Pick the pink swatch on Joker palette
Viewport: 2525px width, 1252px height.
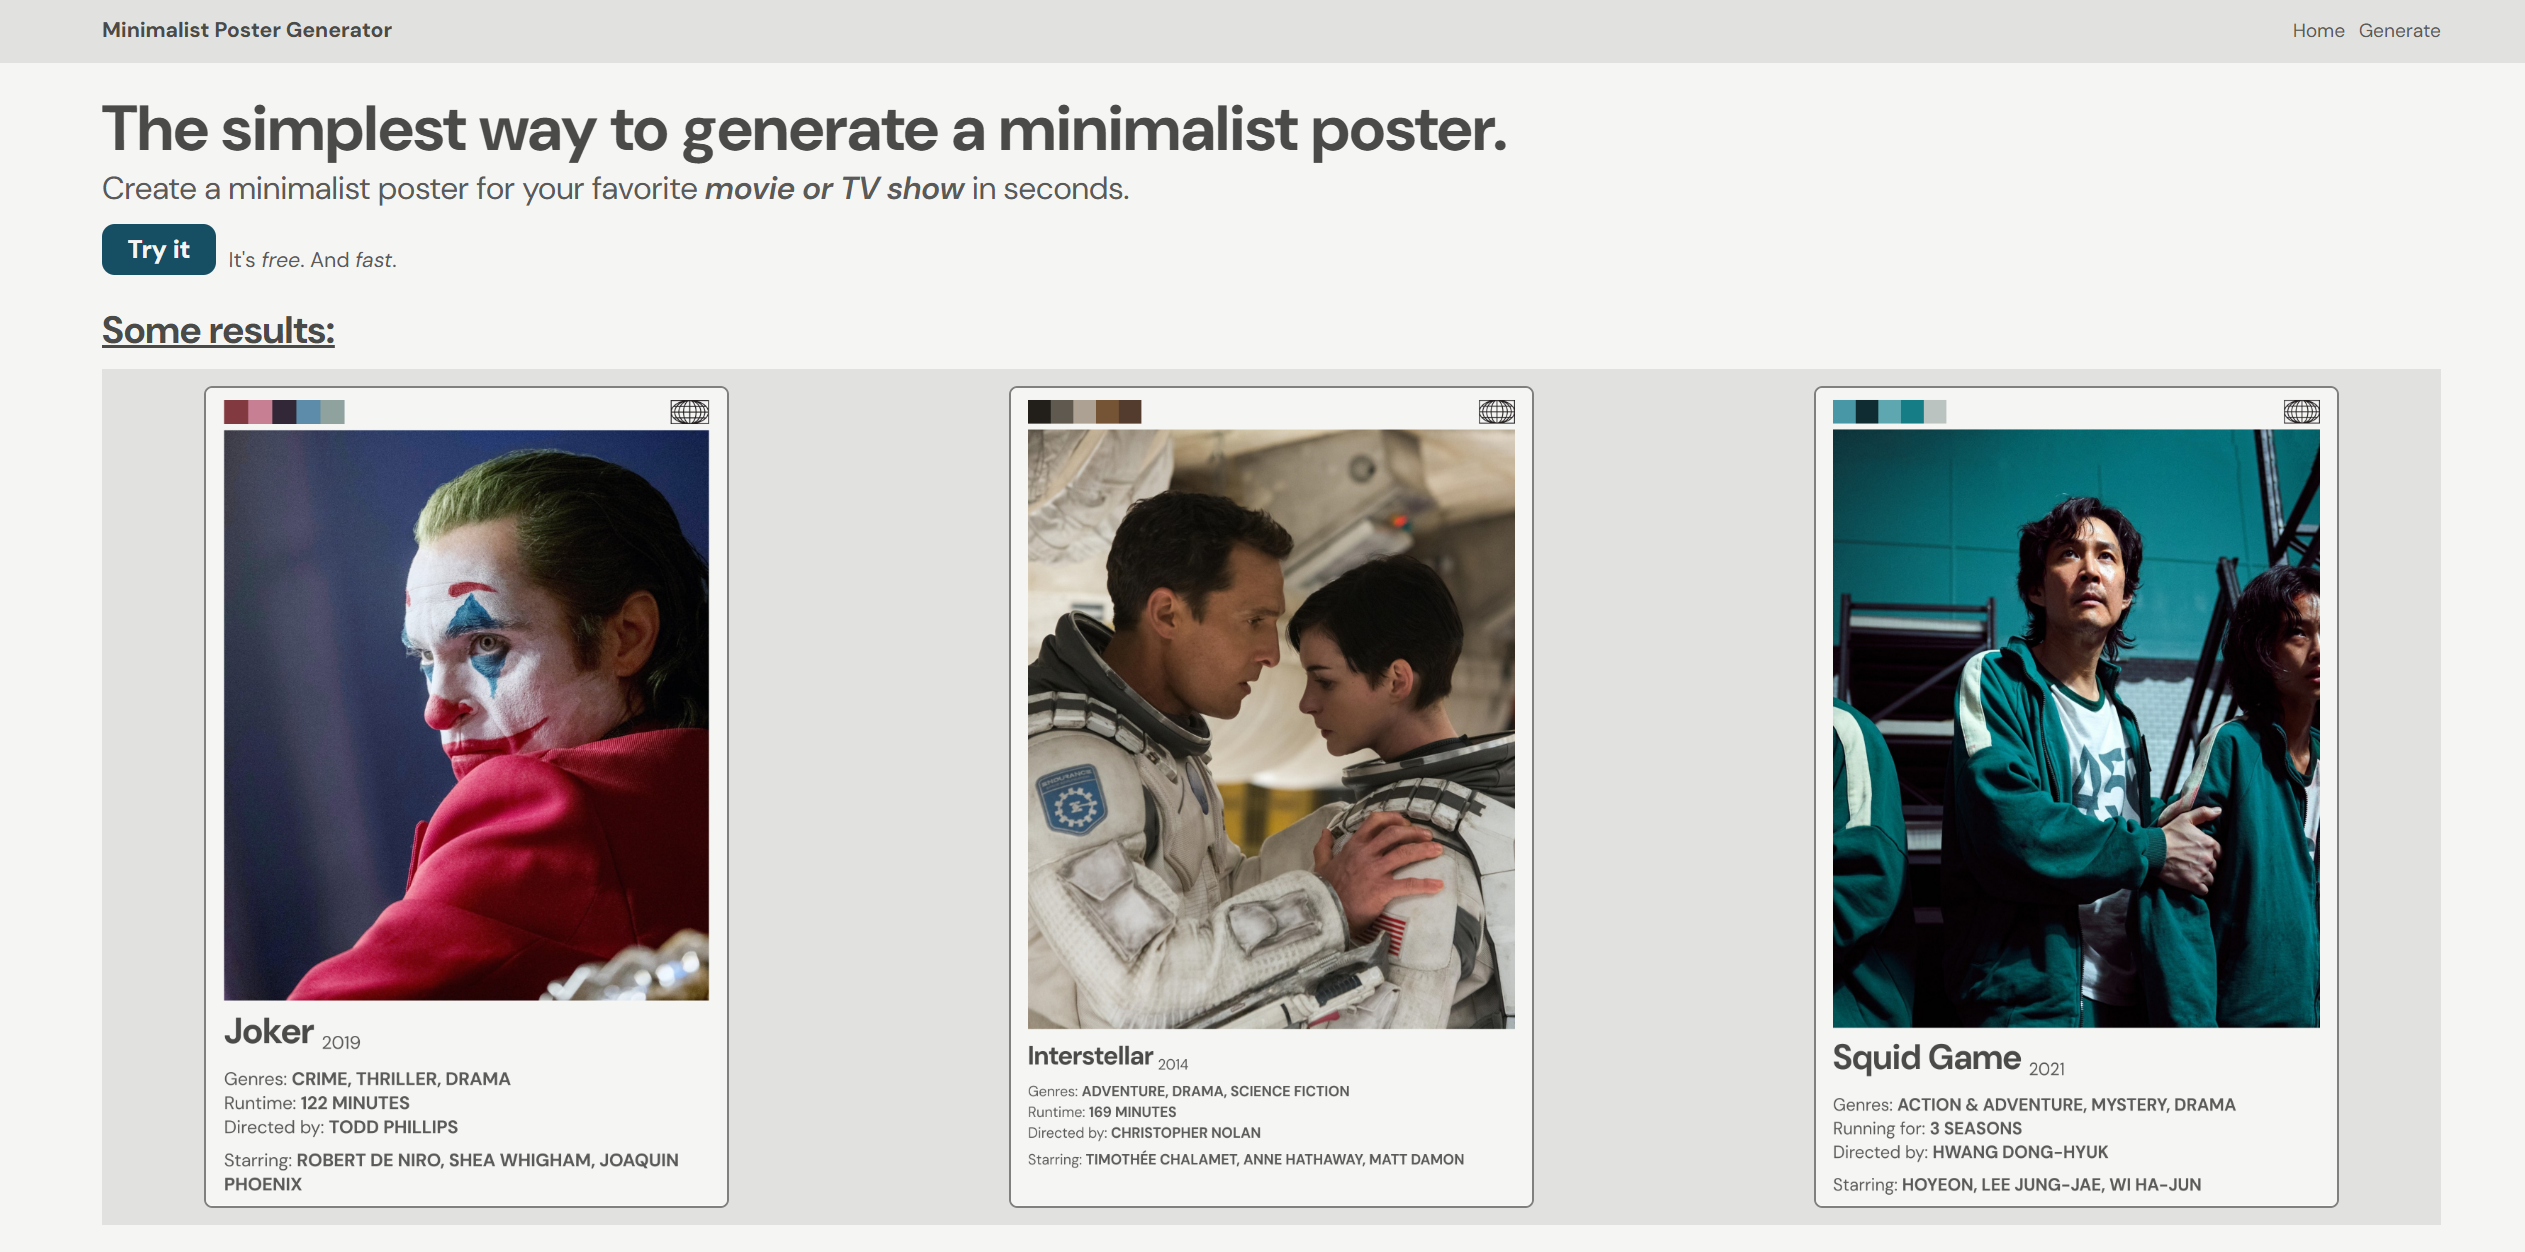[260, 412]
